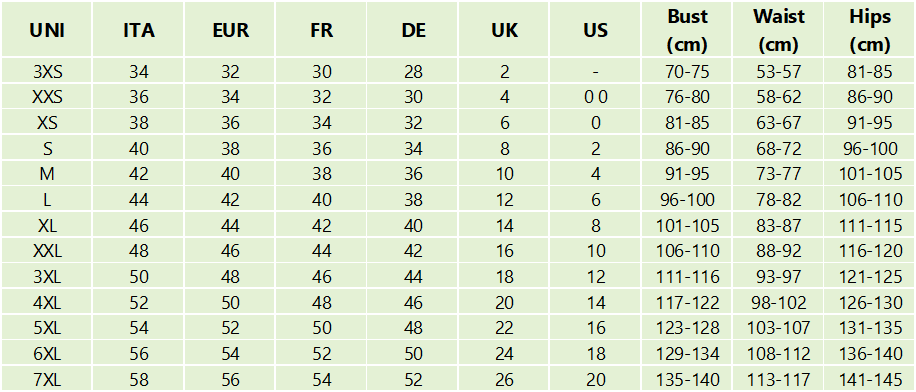Image resolution: width=916 pixels, height=392 pixels.
Task: Select the XXS size cell
Action: pyautogui.click(x=47, y=96)
